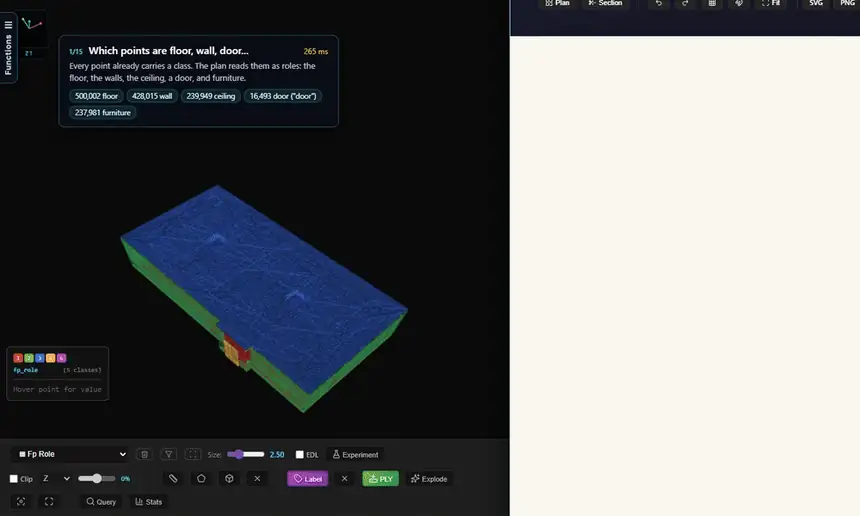Click the dashed selection box icon near Size
The width and height of the screenshot is (860, 516).
(x=193, y=454)
